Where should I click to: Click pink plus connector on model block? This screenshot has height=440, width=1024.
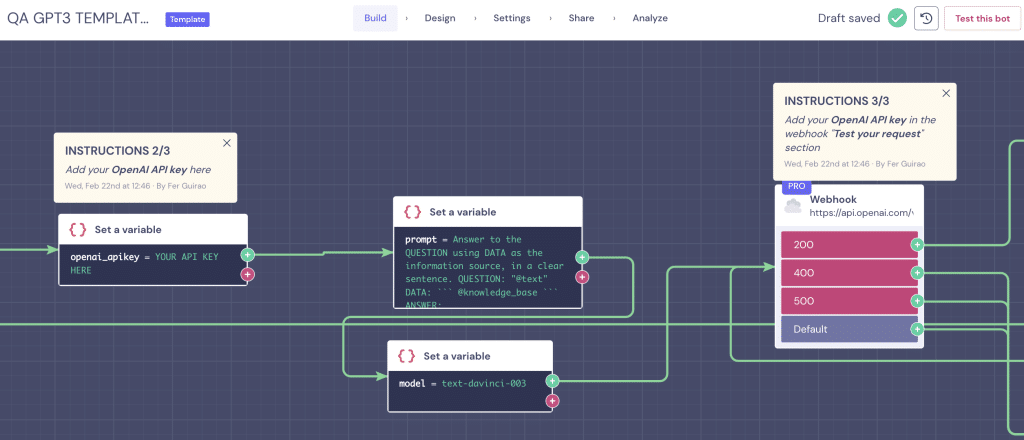pos(552,401)
